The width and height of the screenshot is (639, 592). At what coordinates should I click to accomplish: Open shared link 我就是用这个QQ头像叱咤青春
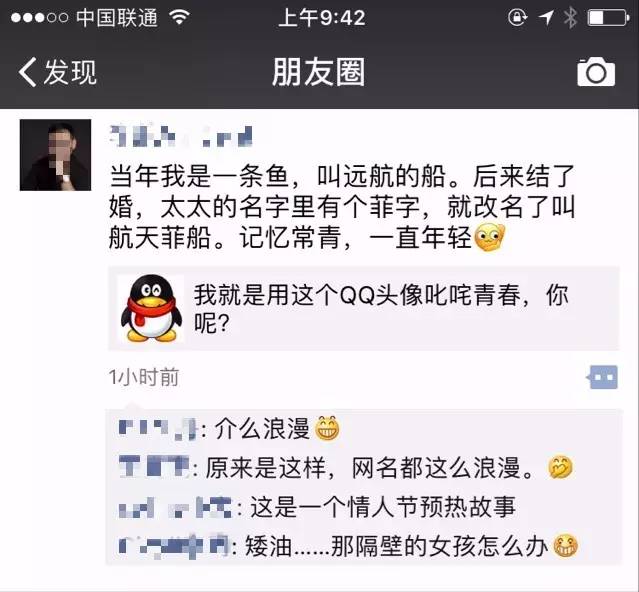point(364,308)
